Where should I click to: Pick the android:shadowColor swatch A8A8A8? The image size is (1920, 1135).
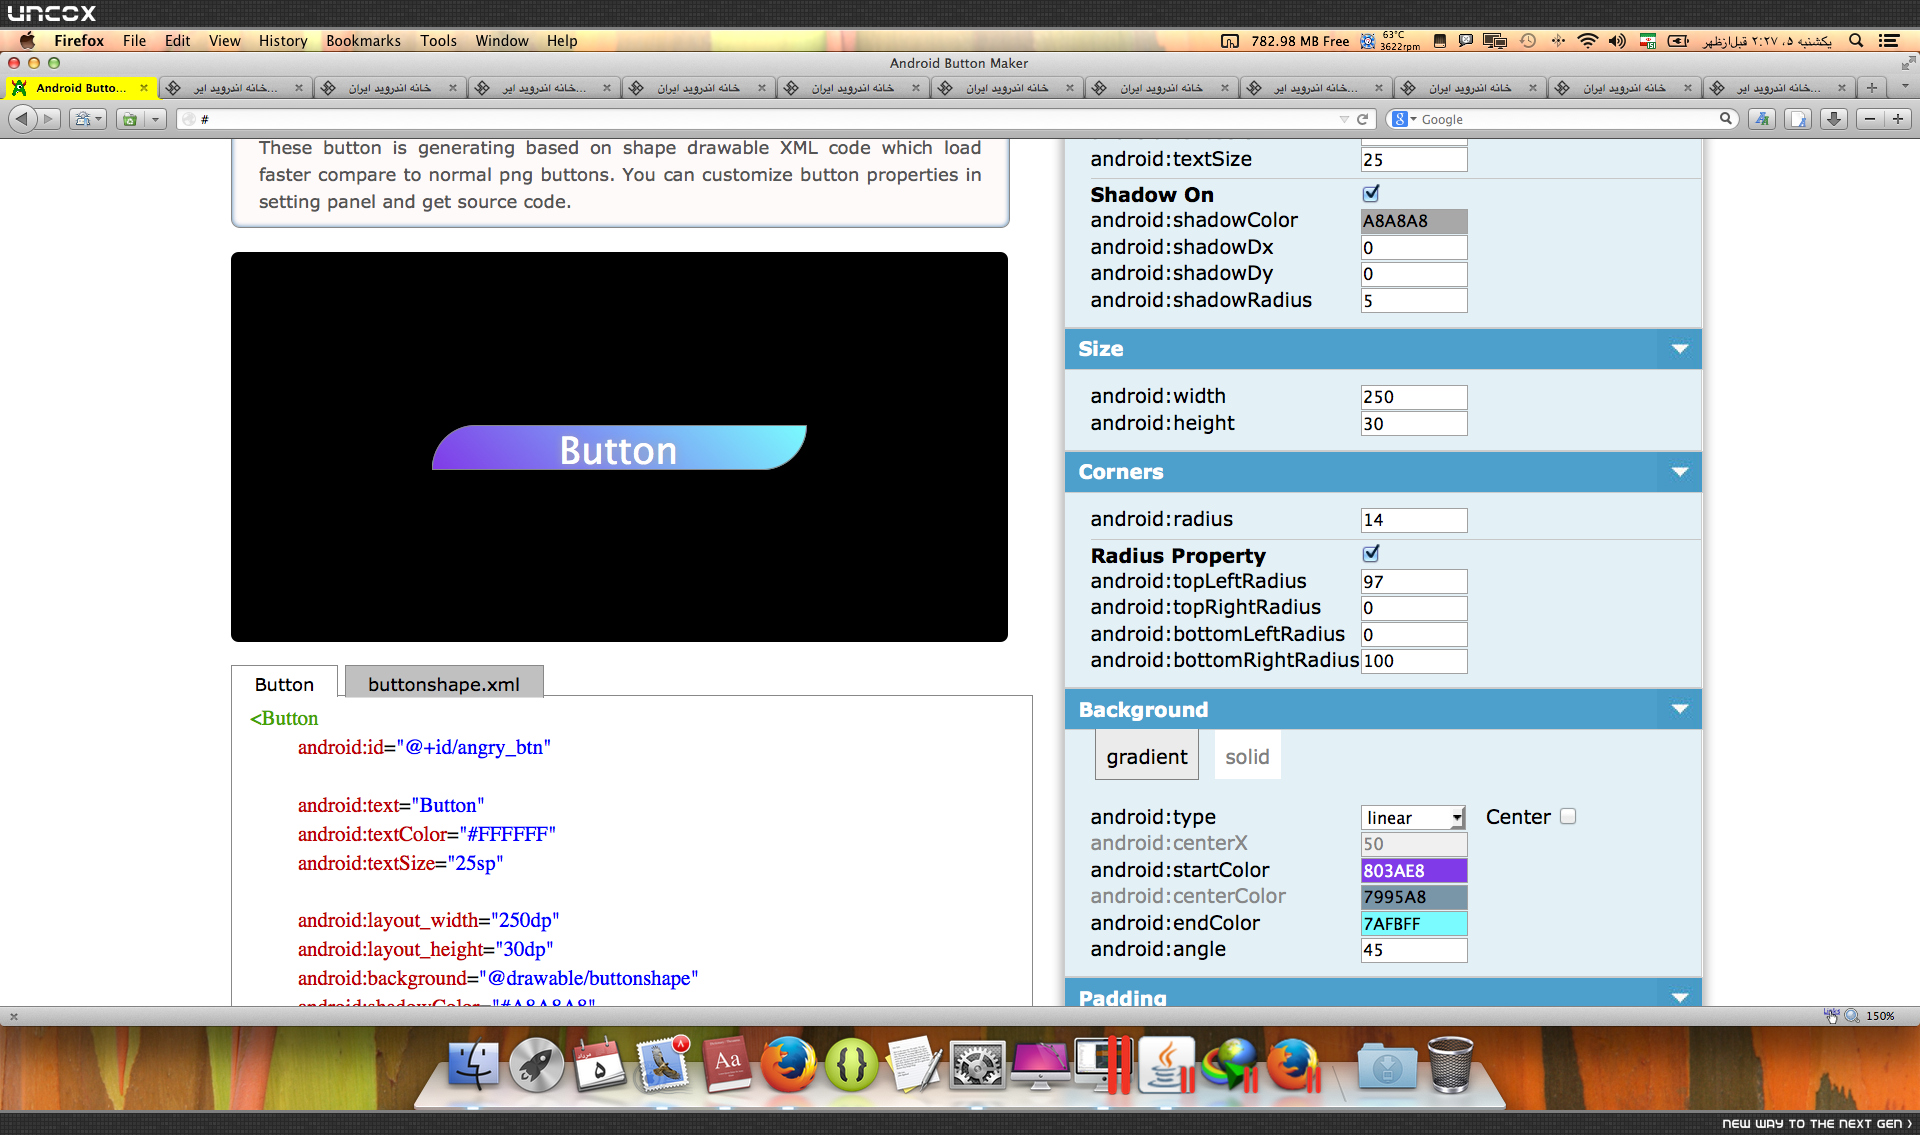tap(1414, 221)
